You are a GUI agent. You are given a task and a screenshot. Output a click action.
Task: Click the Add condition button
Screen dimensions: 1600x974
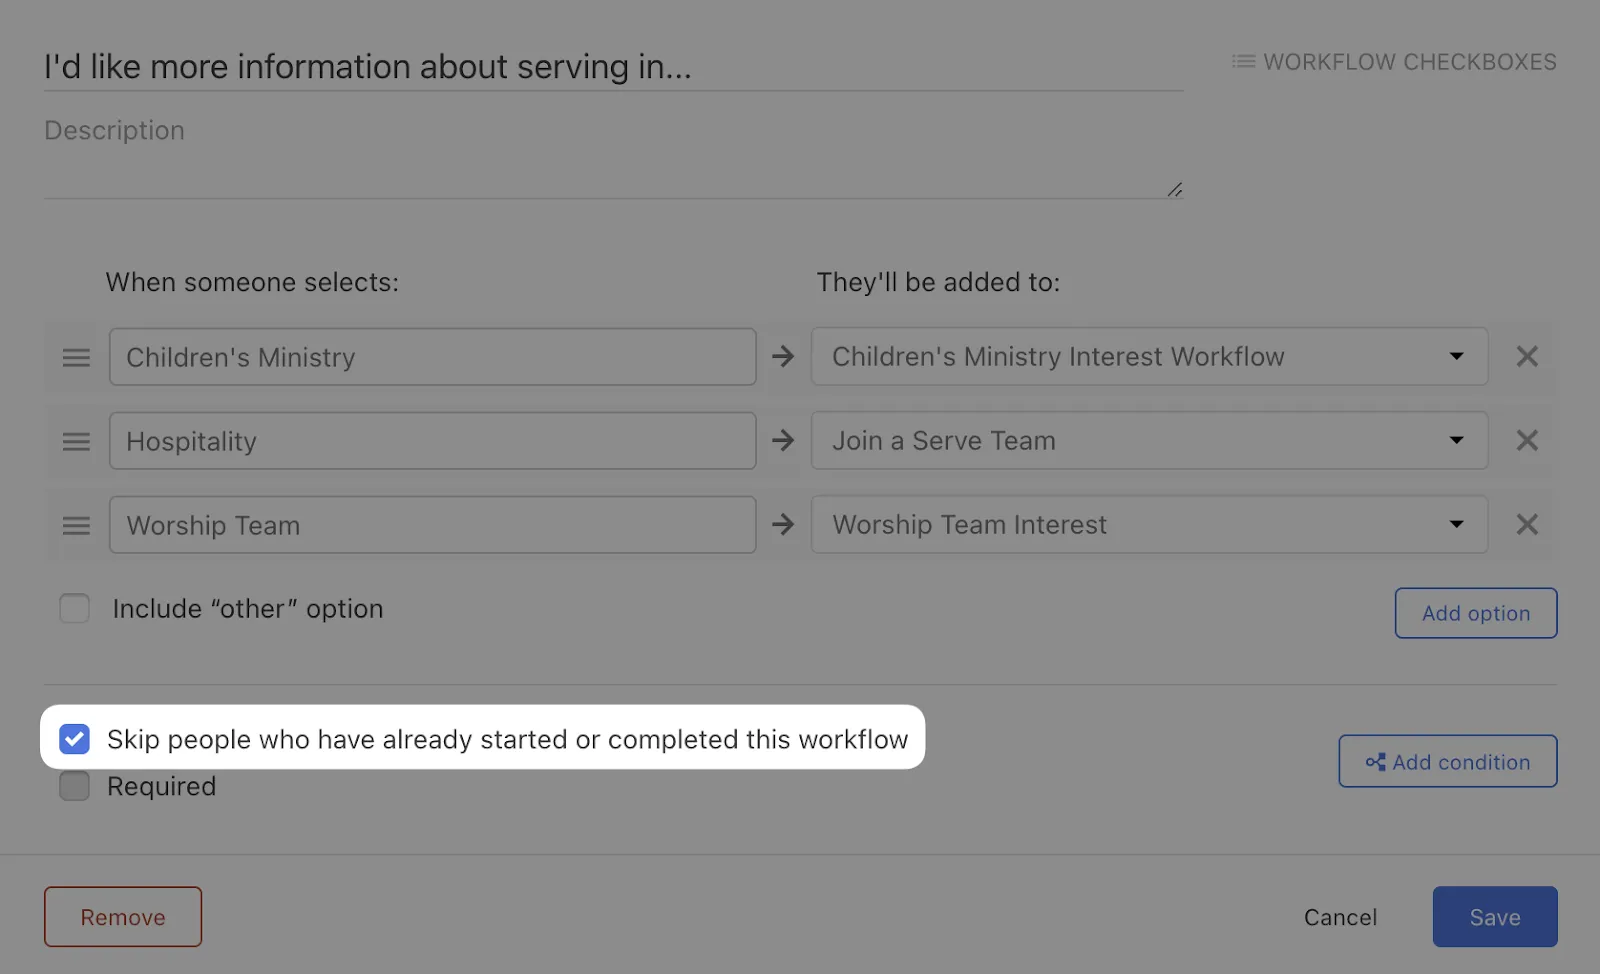[1447, 762]
